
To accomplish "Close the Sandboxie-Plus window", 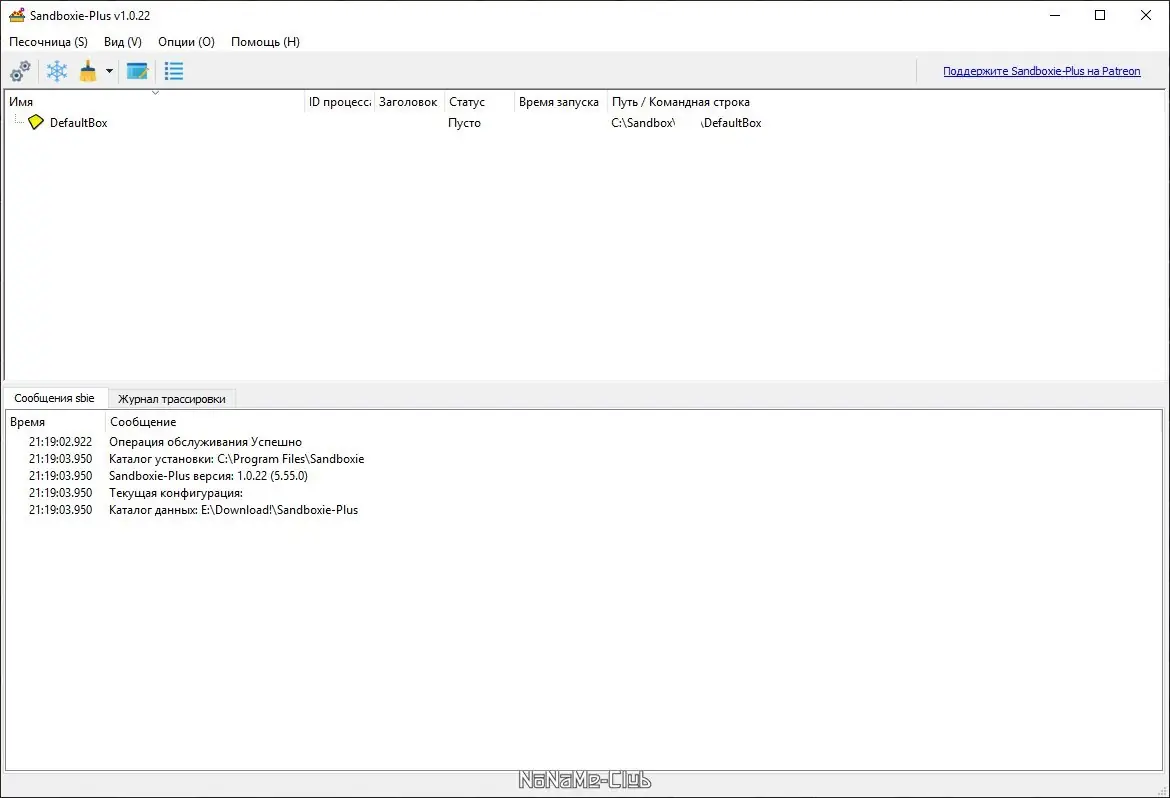I will point(1145,15).
